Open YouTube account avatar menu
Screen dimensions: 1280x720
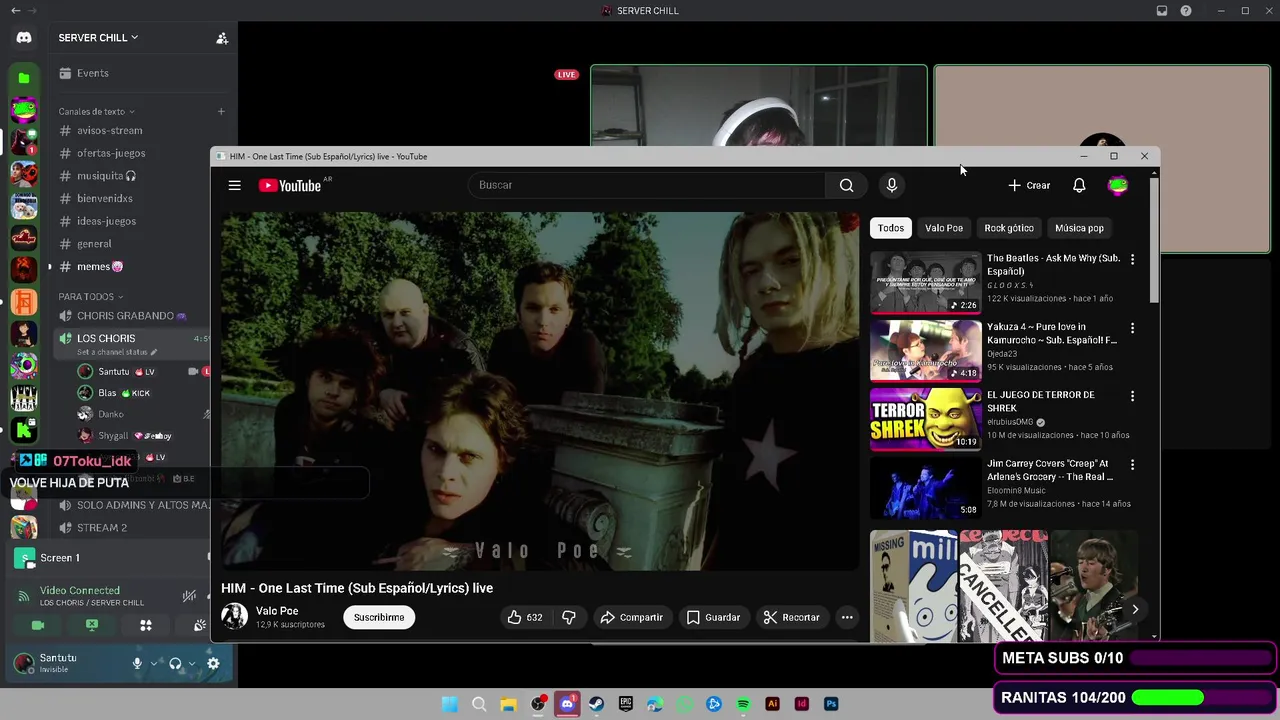[1118, 185]
